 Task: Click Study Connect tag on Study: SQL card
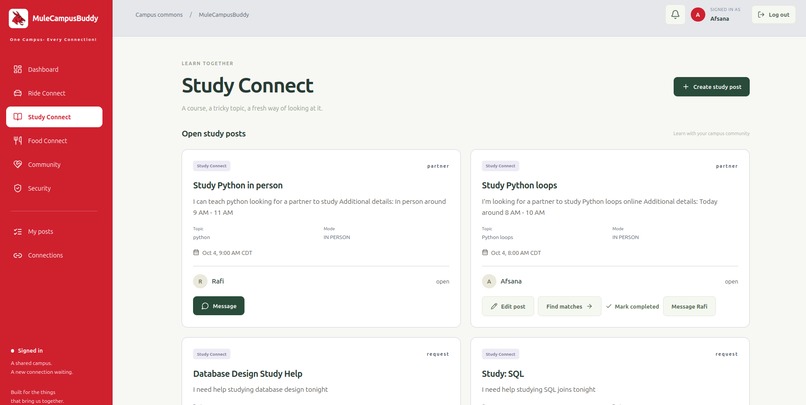coord(501,354)
